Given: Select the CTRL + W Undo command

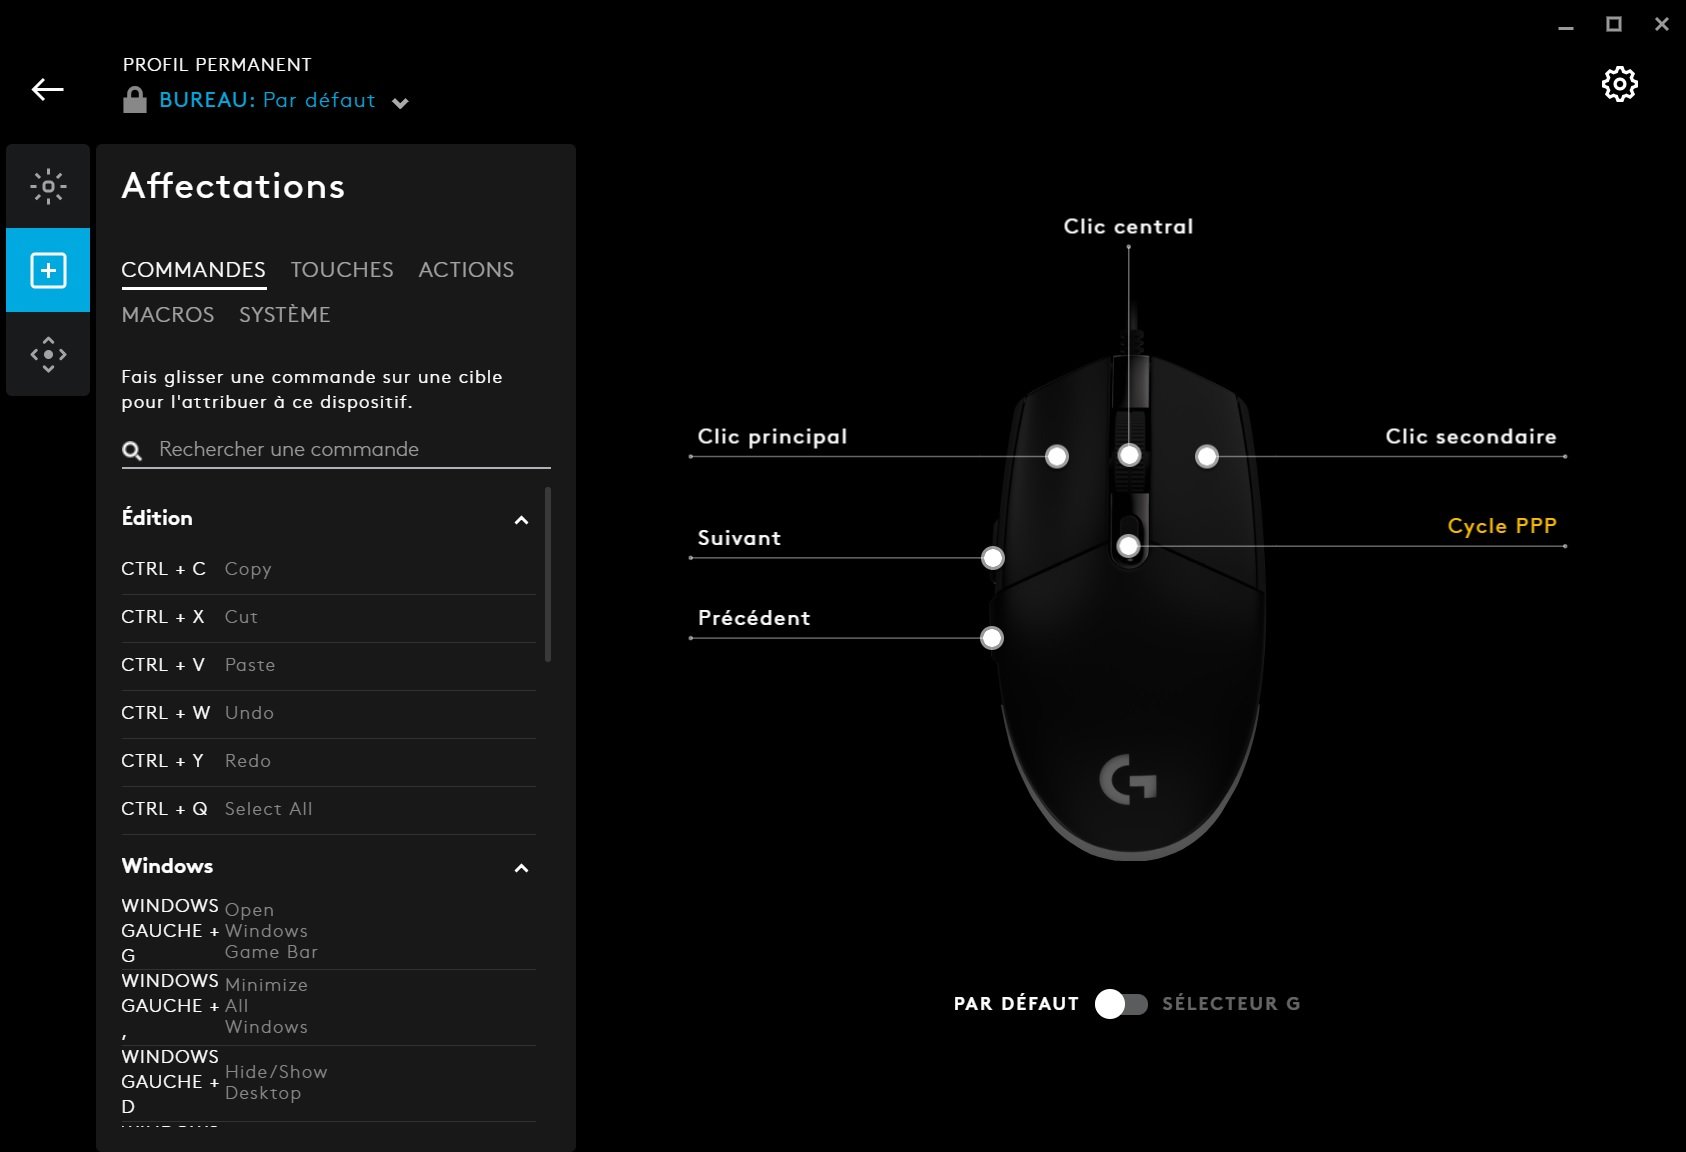Looking at the screenshot, I should click(x=328, y=713).
